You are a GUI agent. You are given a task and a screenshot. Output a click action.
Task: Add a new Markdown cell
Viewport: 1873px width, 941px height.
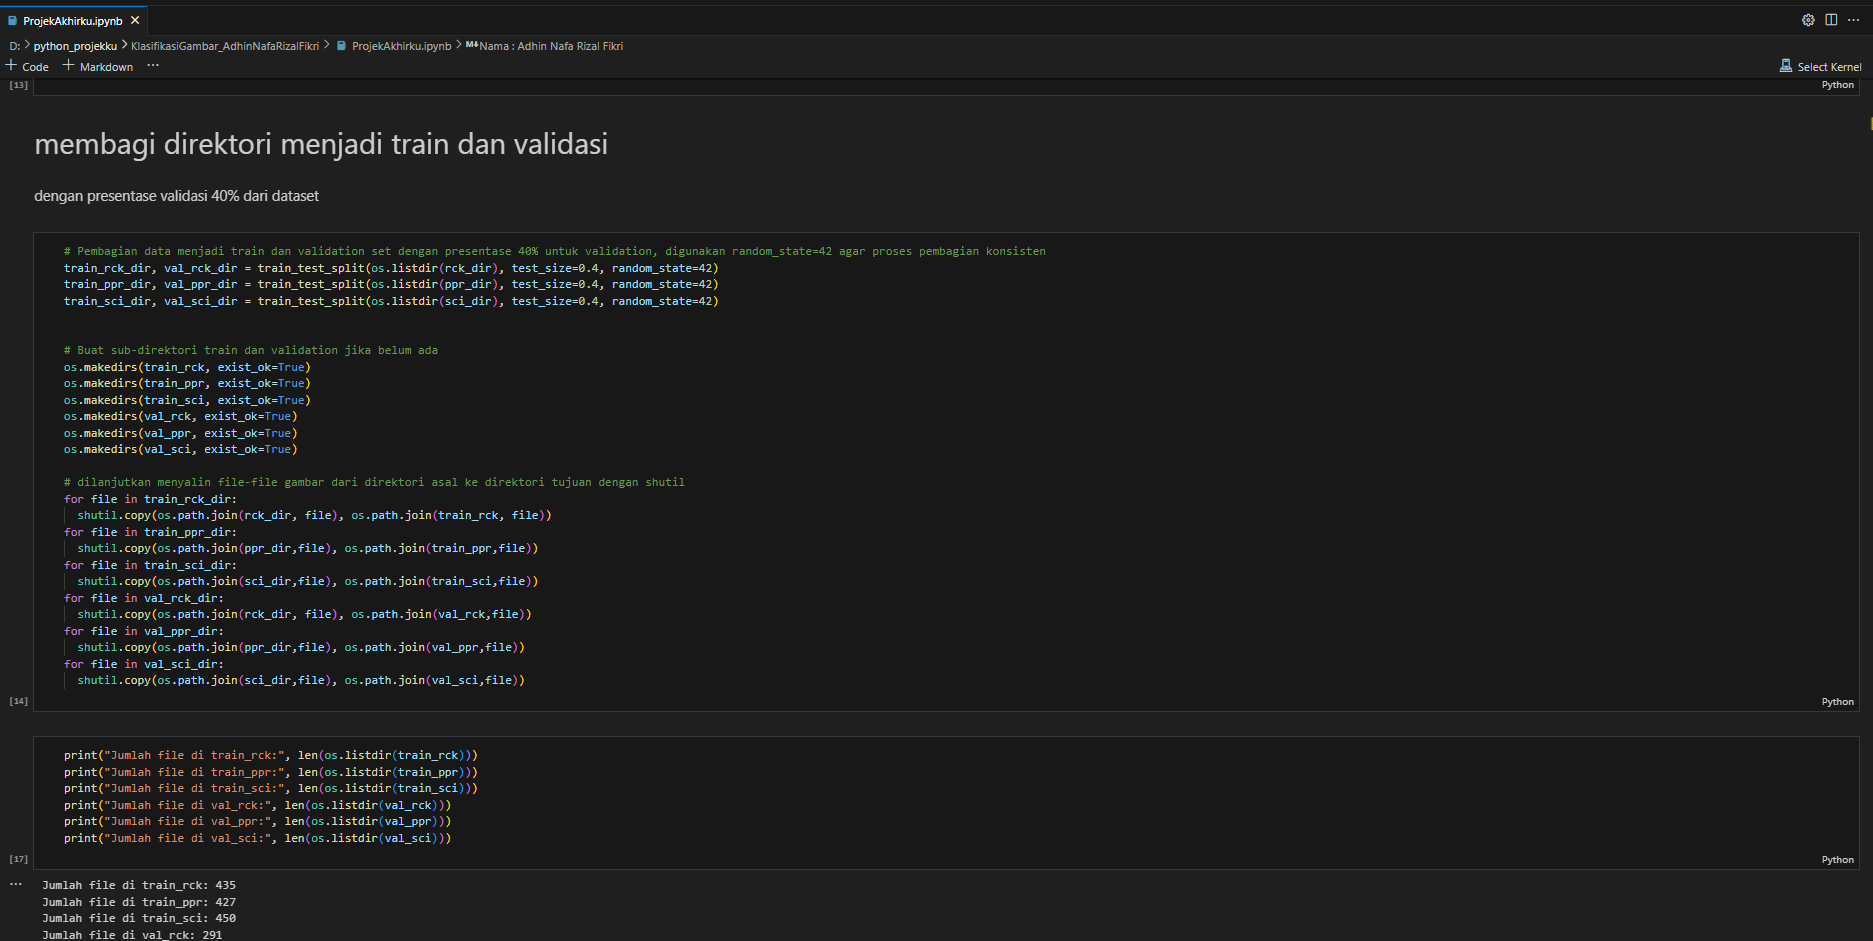(98, 66)
